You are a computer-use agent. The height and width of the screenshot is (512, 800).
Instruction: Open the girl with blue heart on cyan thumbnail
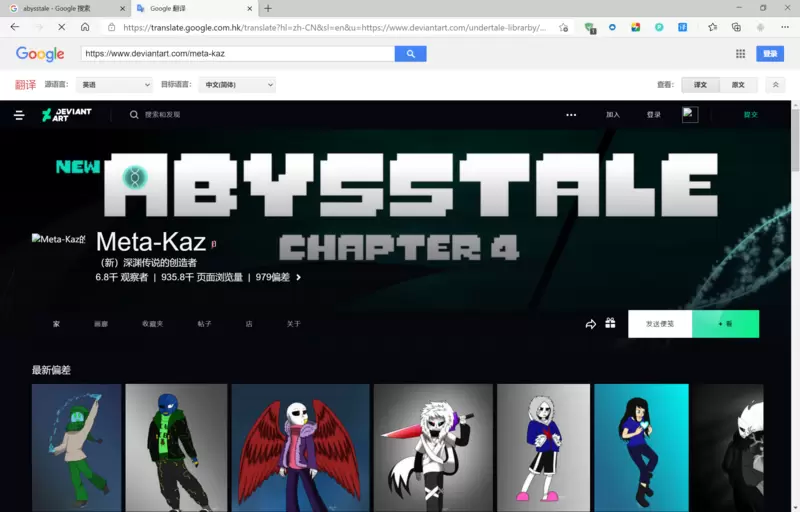[x=641, y=448]
